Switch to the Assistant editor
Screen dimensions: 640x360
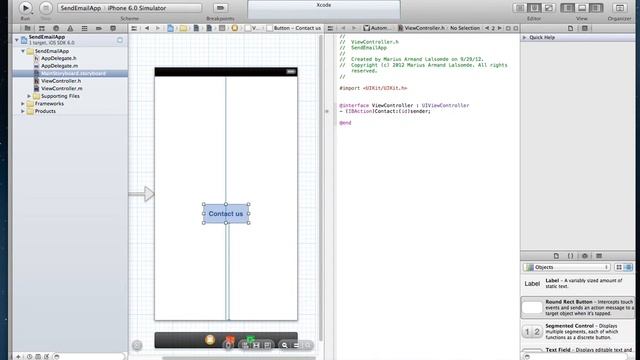534,8
